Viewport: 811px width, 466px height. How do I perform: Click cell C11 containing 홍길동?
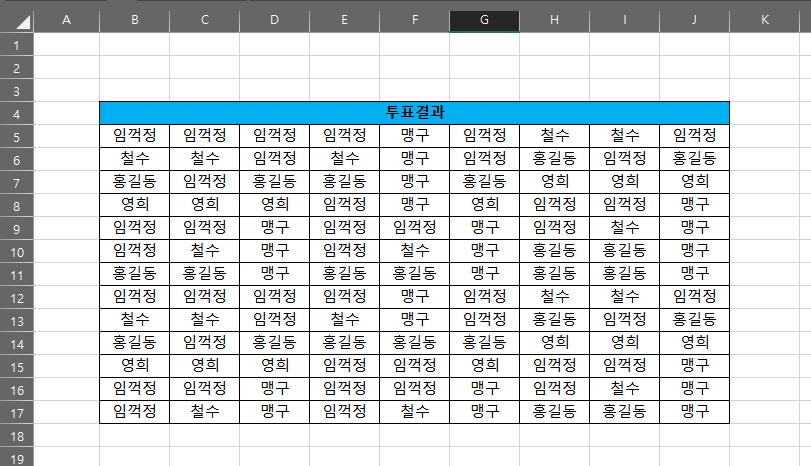click(204, 274)
